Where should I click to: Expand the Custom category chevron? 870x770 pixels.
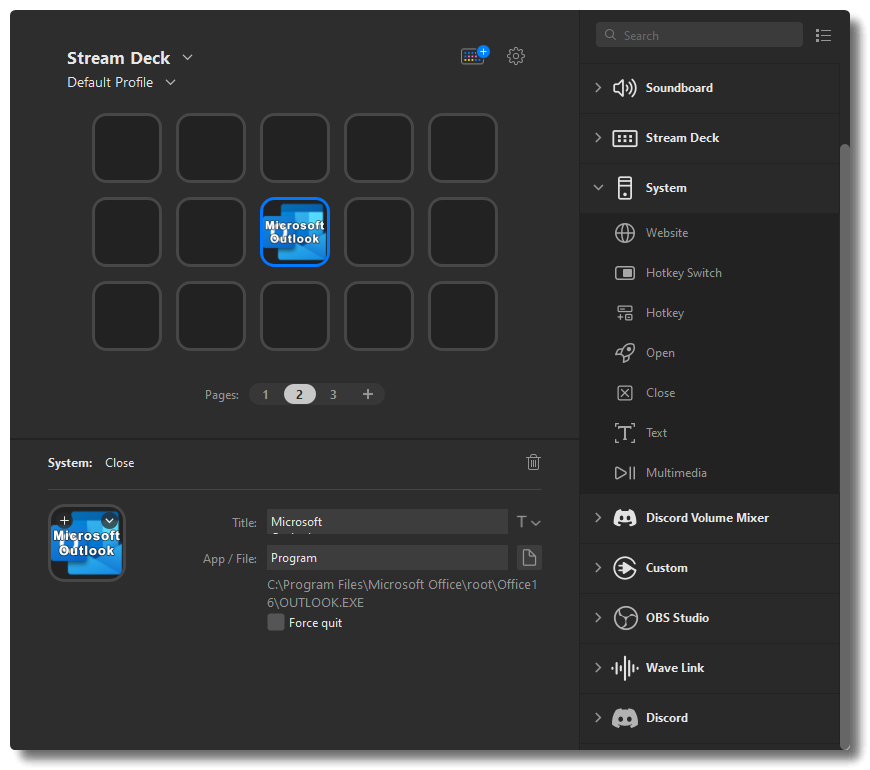click(x=598, y=568)
